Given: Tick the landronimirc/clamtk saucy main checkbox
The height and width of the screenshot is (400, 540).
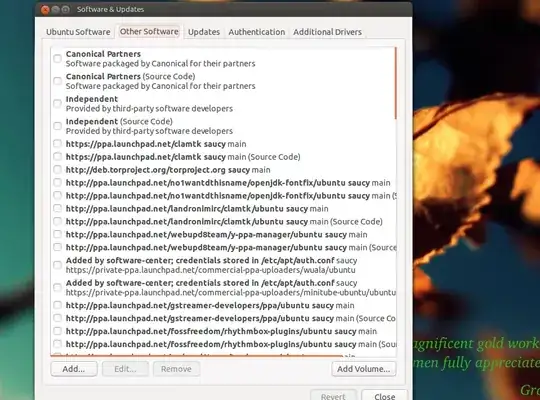Looking at the screenshot, I should tap(58, 208).
